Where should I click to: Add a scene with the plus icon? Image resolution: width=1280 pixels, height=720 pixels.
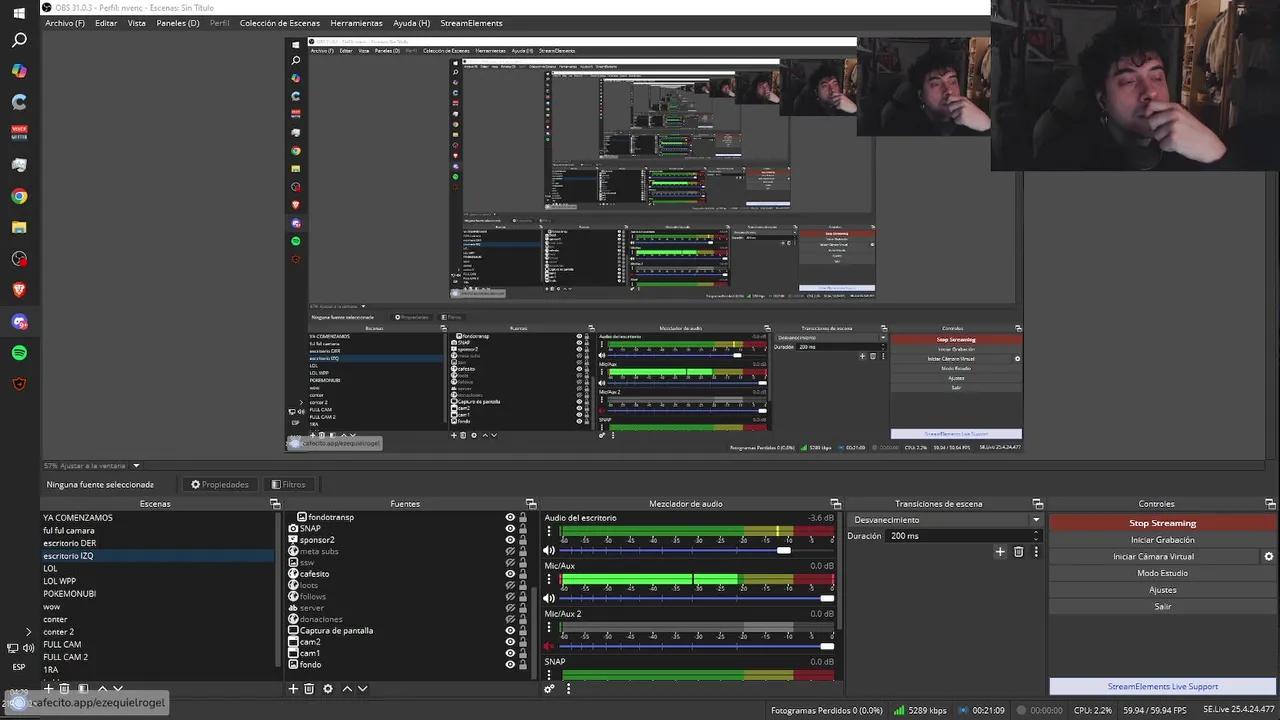tap(48, 688)
